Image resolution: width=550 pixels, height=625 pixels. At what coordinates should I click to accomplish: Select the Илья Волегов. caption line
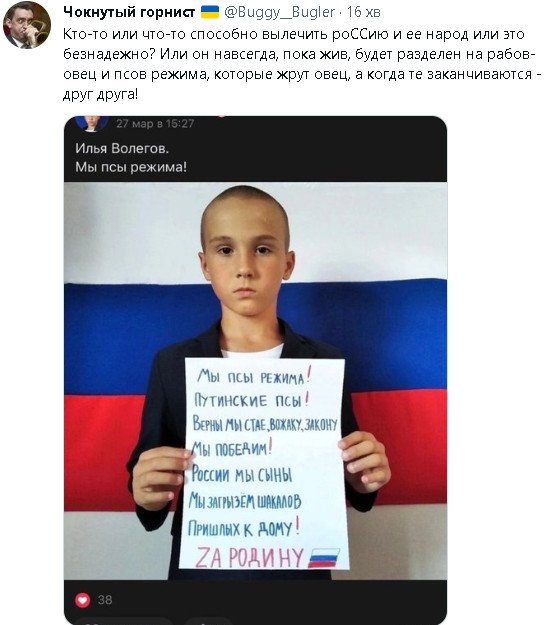pos(122,148)
